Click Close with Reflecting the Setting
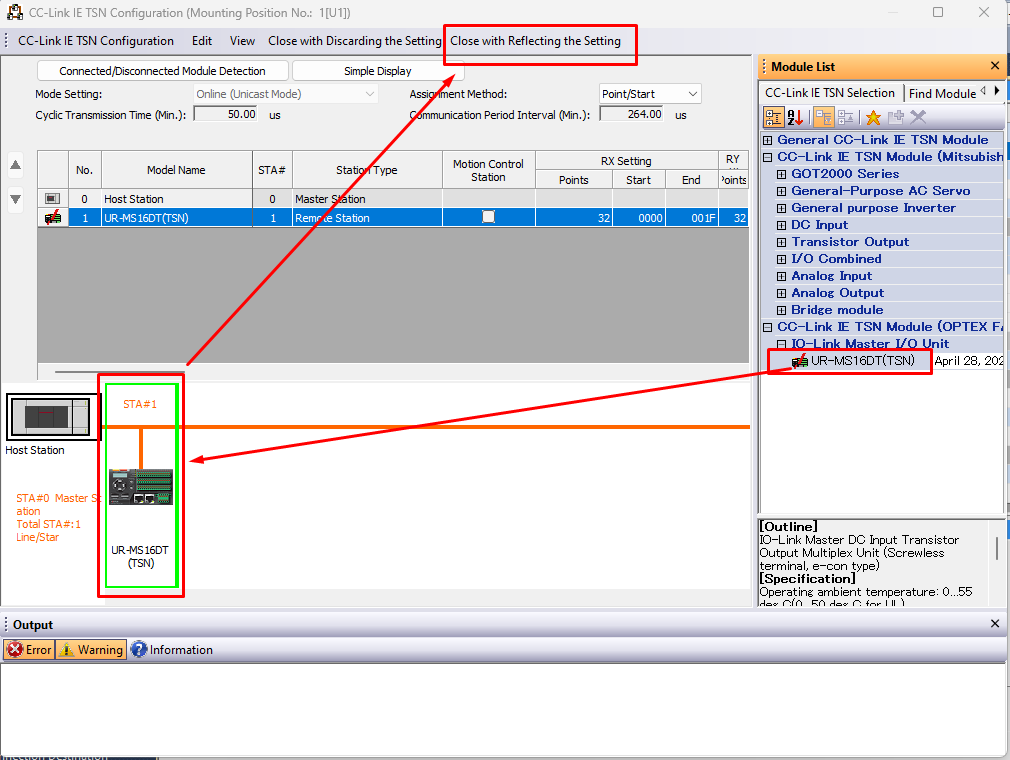 tap(535, 41)
